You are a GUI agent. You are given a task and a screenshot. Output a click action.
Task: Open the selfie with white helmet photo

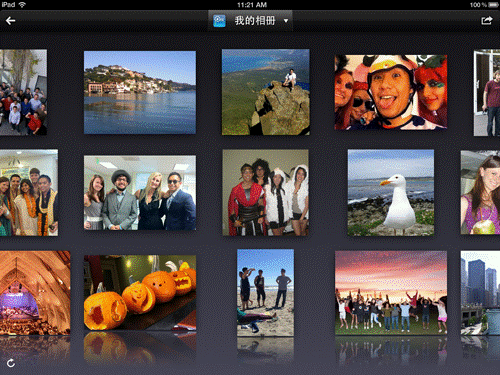[391, 92]
